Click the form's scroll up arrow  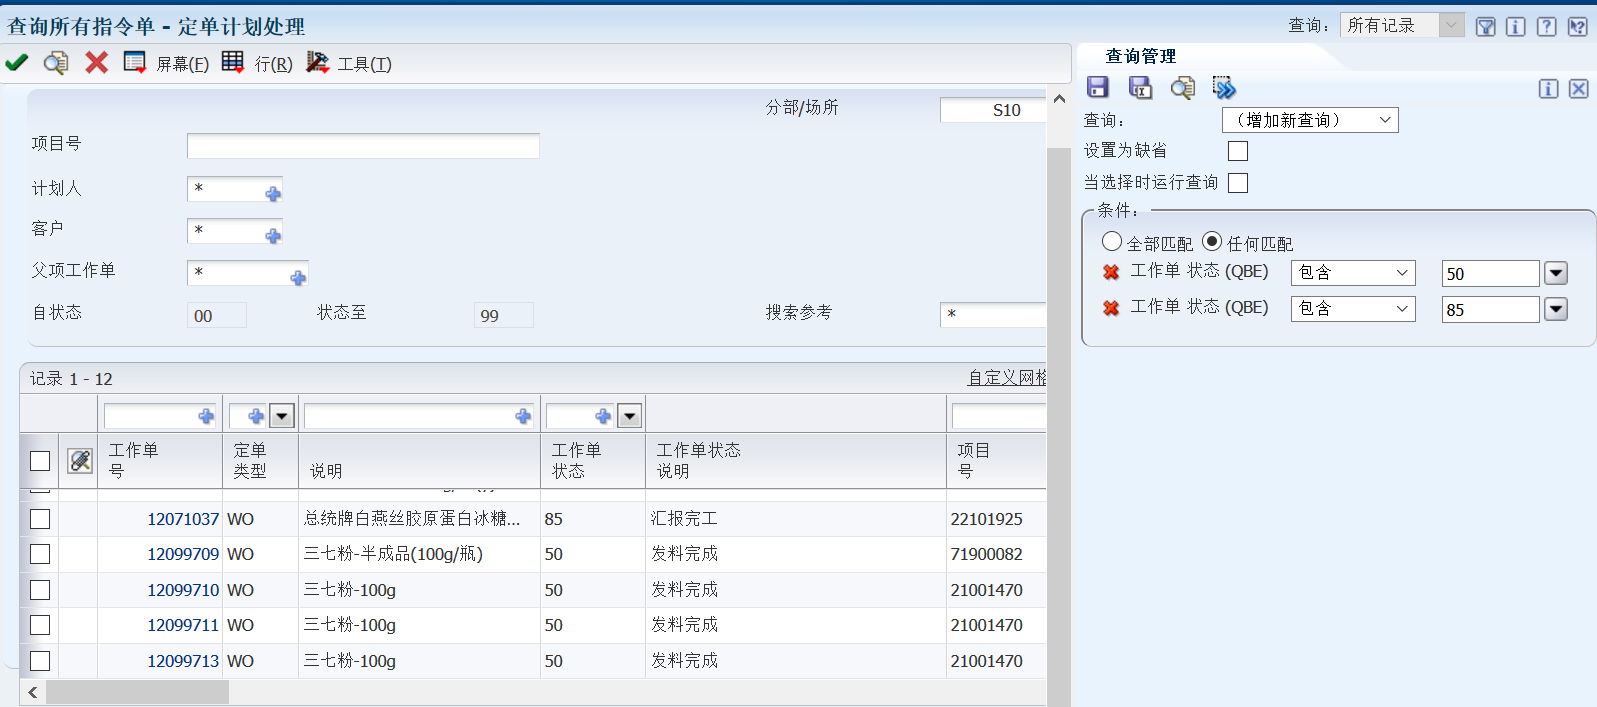[1059, 99]
